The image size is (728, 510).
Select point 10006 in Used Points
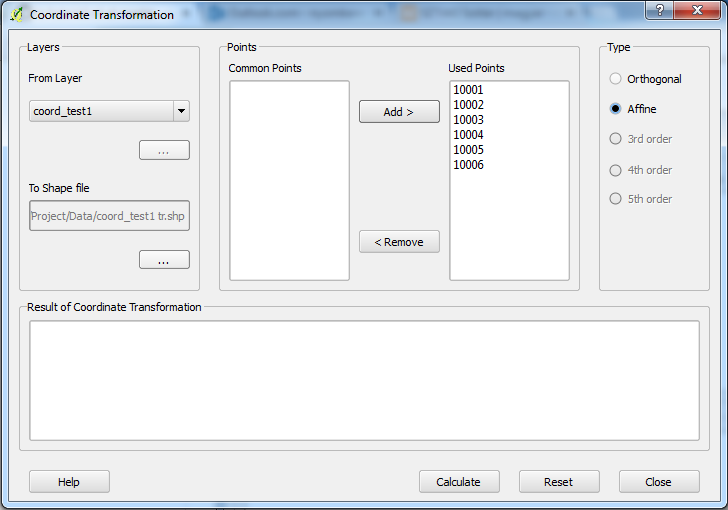pos(469,165)
